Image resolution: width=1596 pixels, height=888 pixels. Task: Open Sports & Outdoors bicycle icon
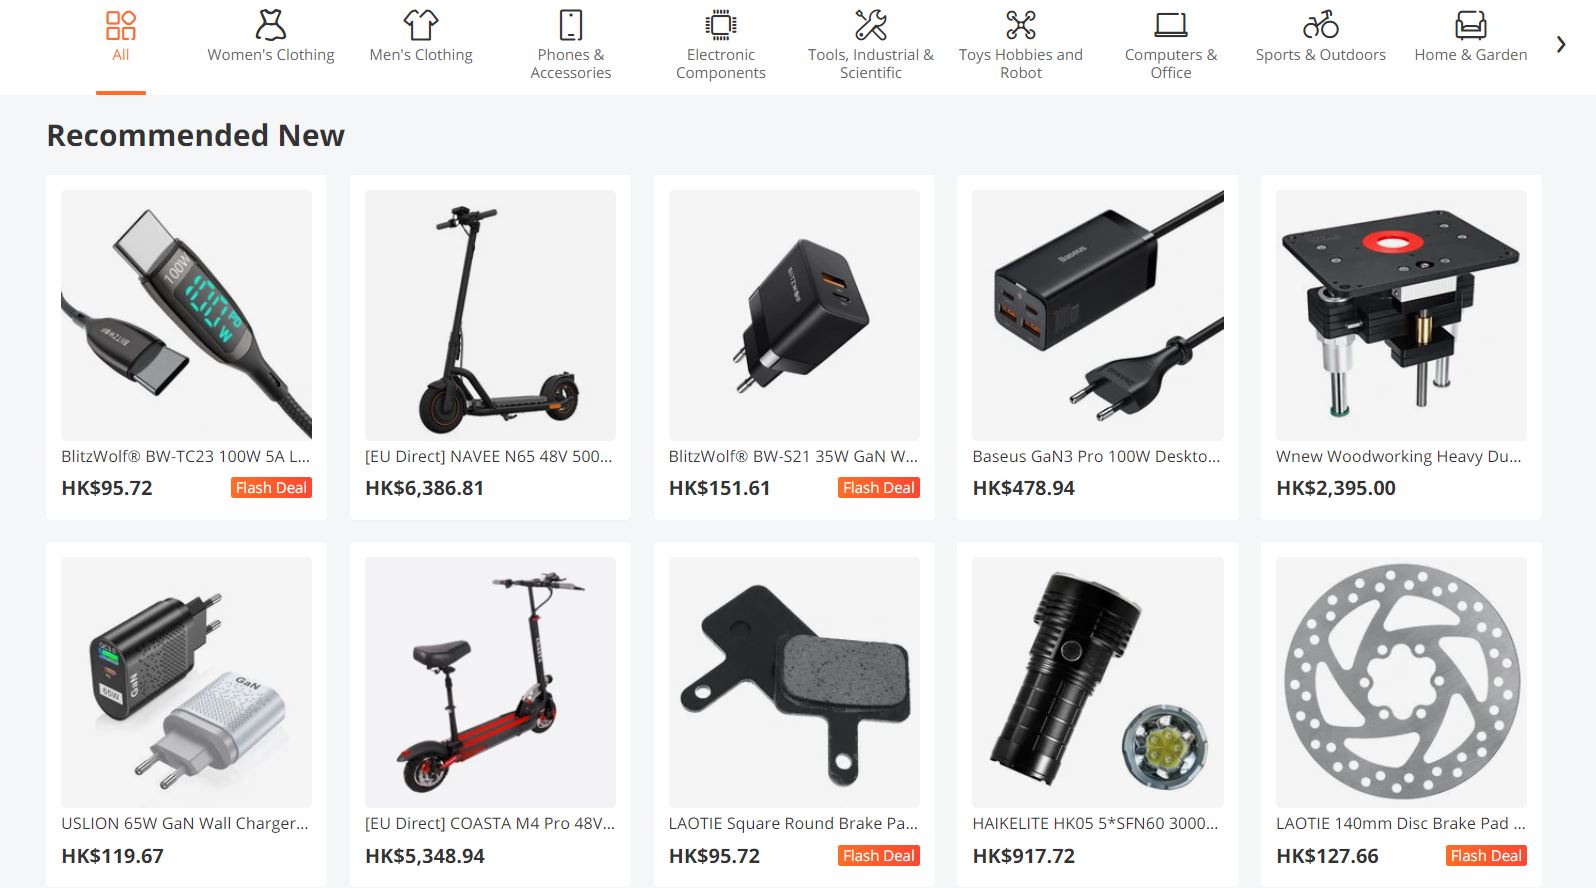1321,25
